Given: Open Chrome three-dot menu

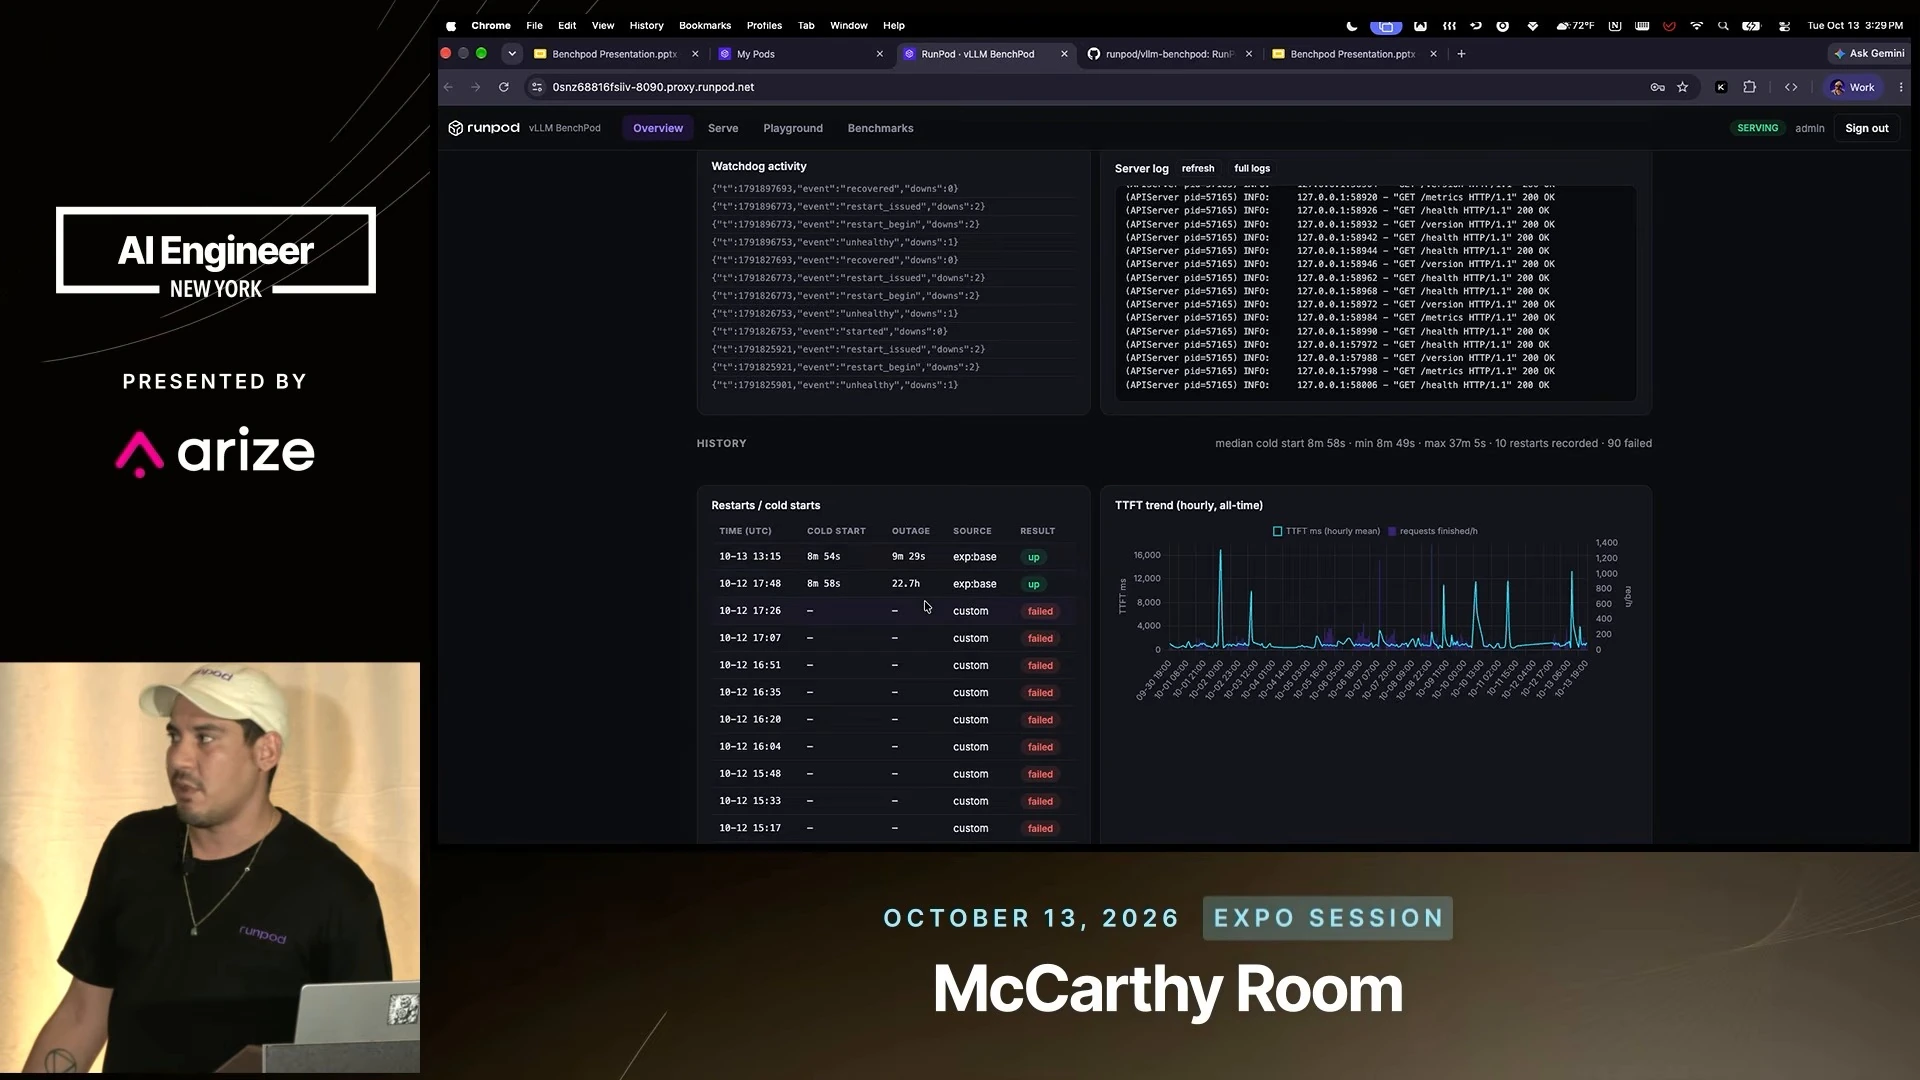Looking at the screenshot, I should [x=1901, y=87].
